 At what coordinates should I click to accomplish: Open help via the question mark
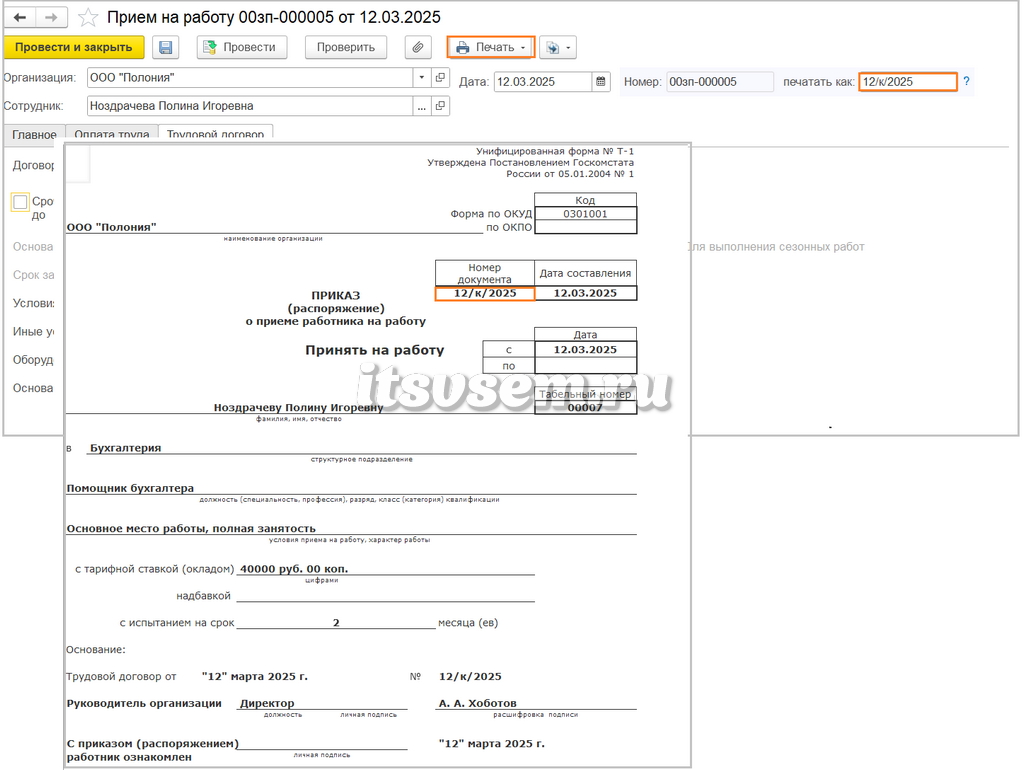point(967,82)
